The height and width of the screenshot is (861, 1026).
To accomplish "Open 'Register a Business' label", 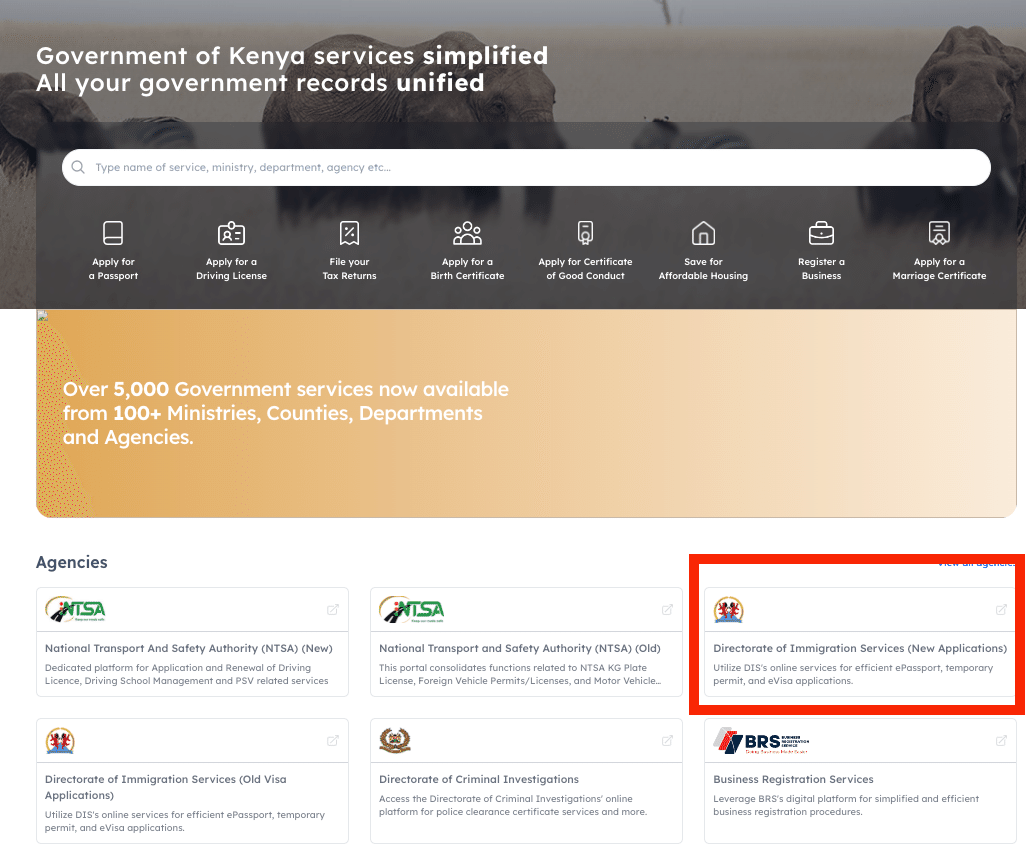I will [821, 269].
